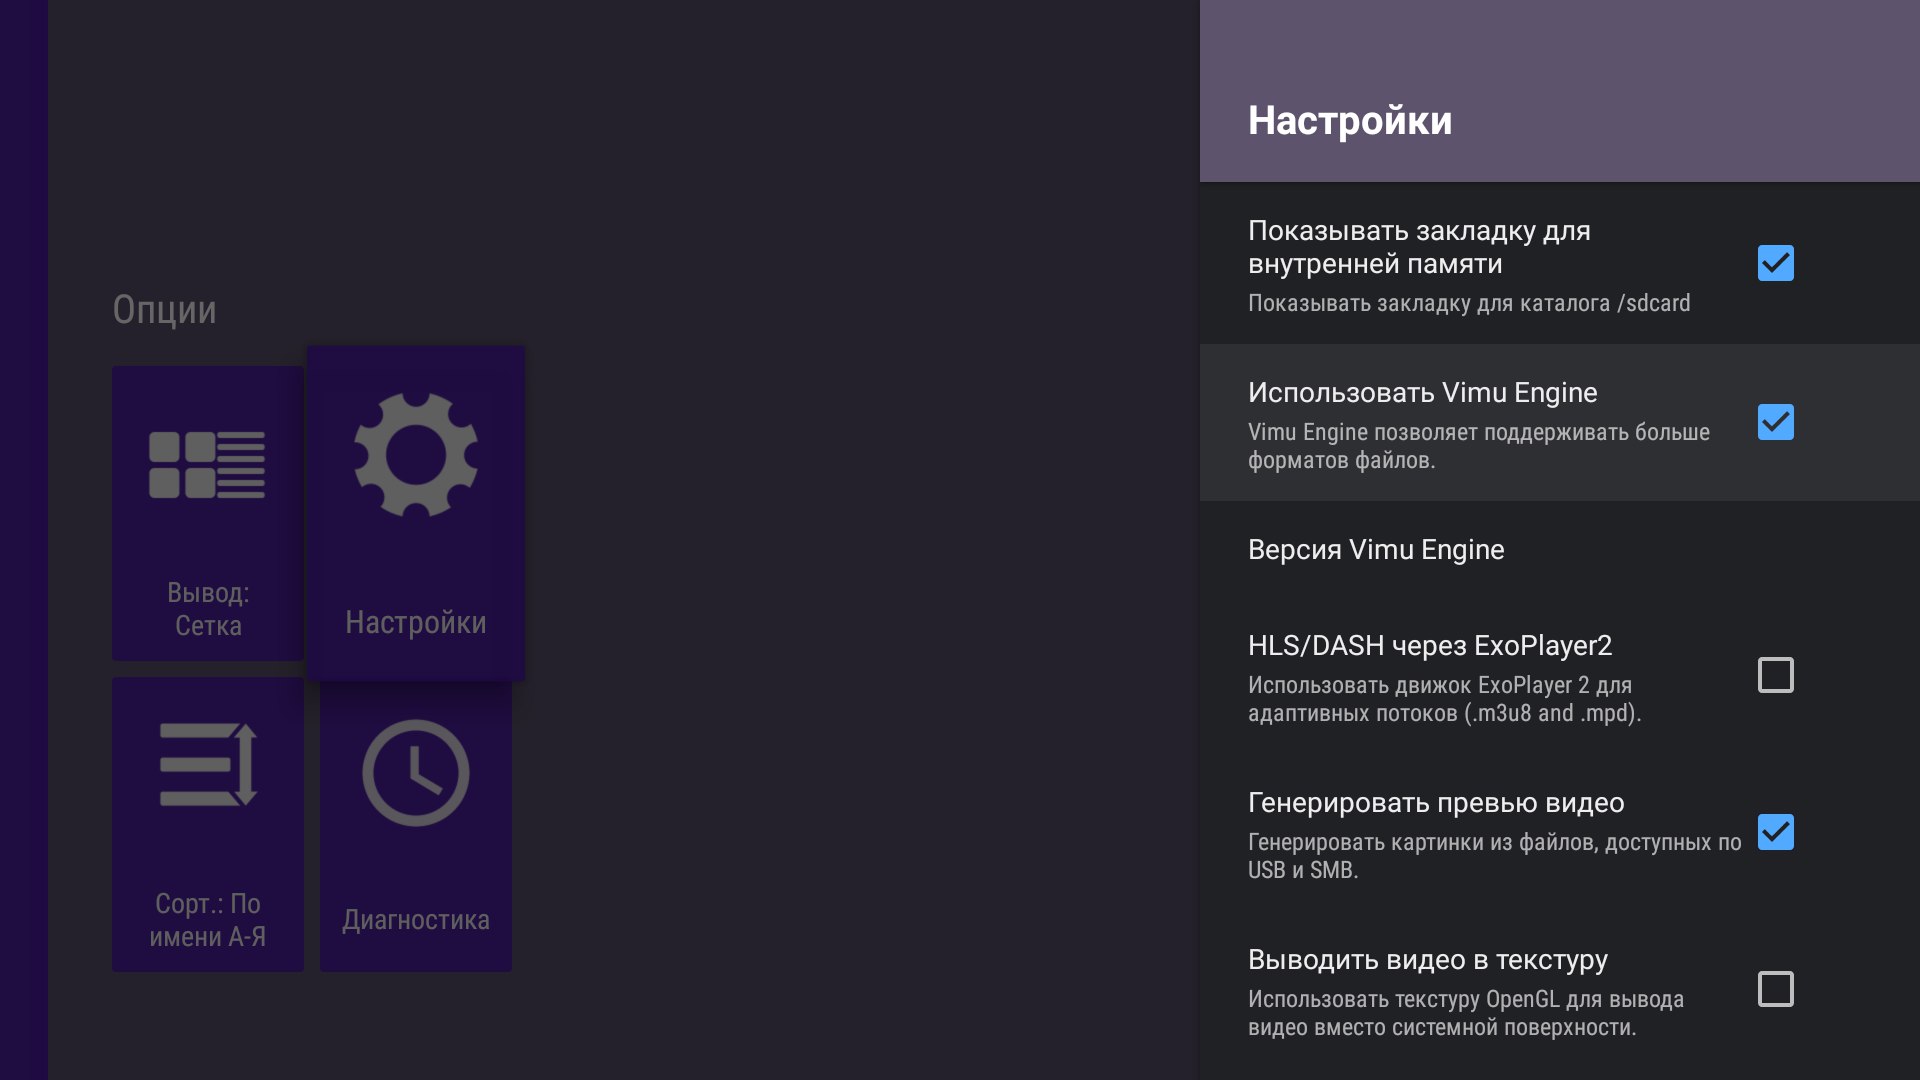
Task: Open the 'Настройки' tile label
Action: pos(415,622)
